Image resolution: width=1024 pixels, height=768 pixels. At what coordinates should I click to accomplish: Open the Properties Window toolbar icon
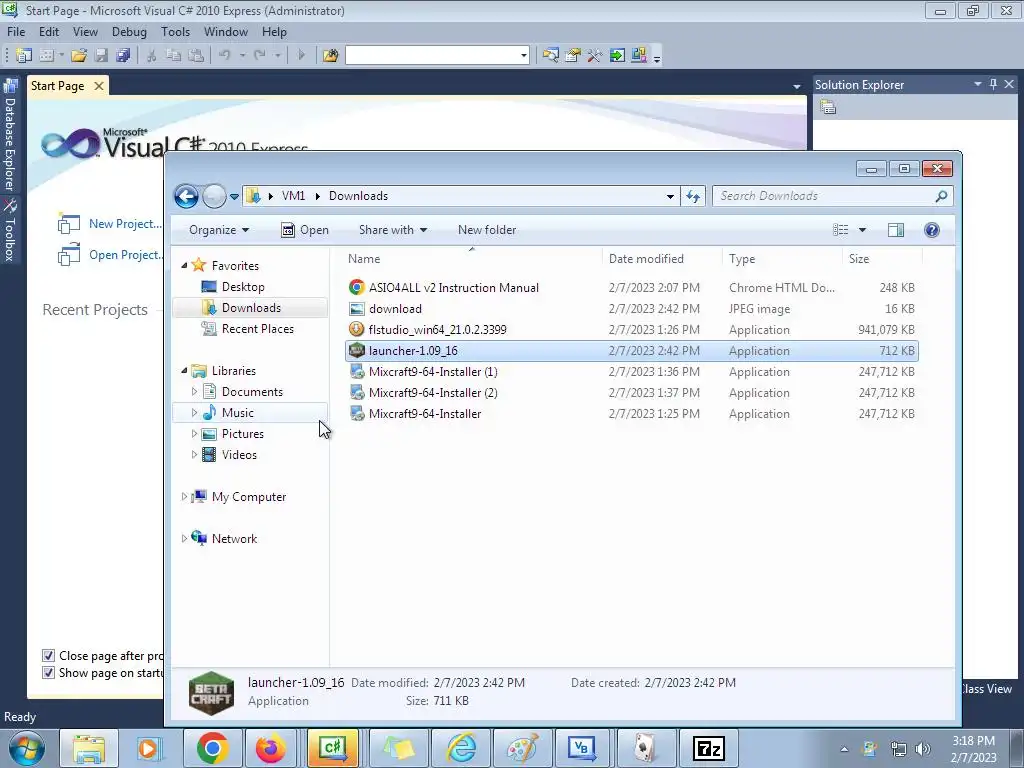point(573,56)
